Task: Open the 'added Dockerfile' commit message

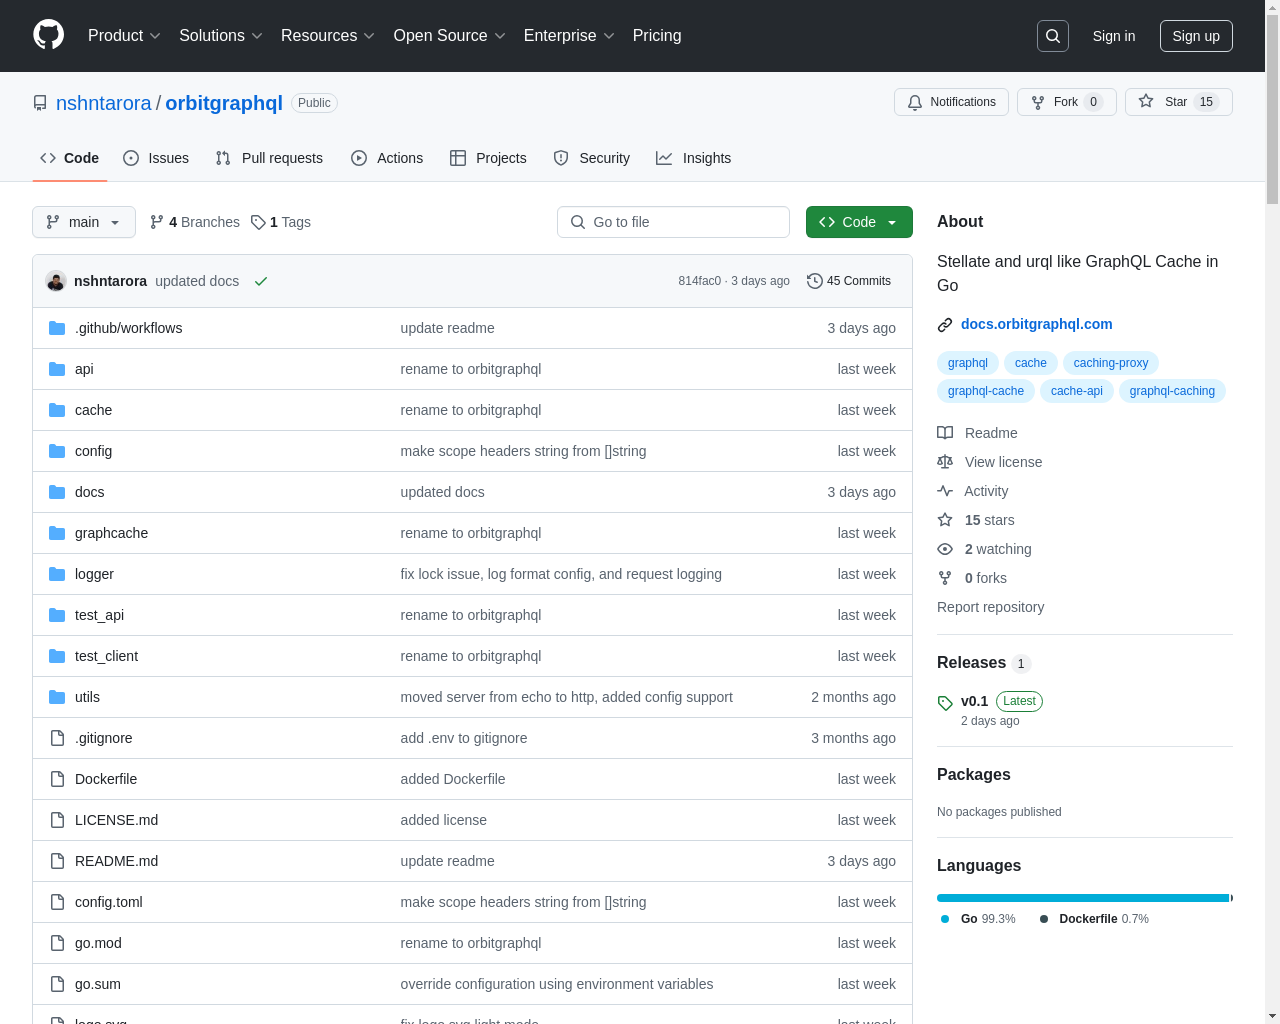Action: (x=453, y=779)
